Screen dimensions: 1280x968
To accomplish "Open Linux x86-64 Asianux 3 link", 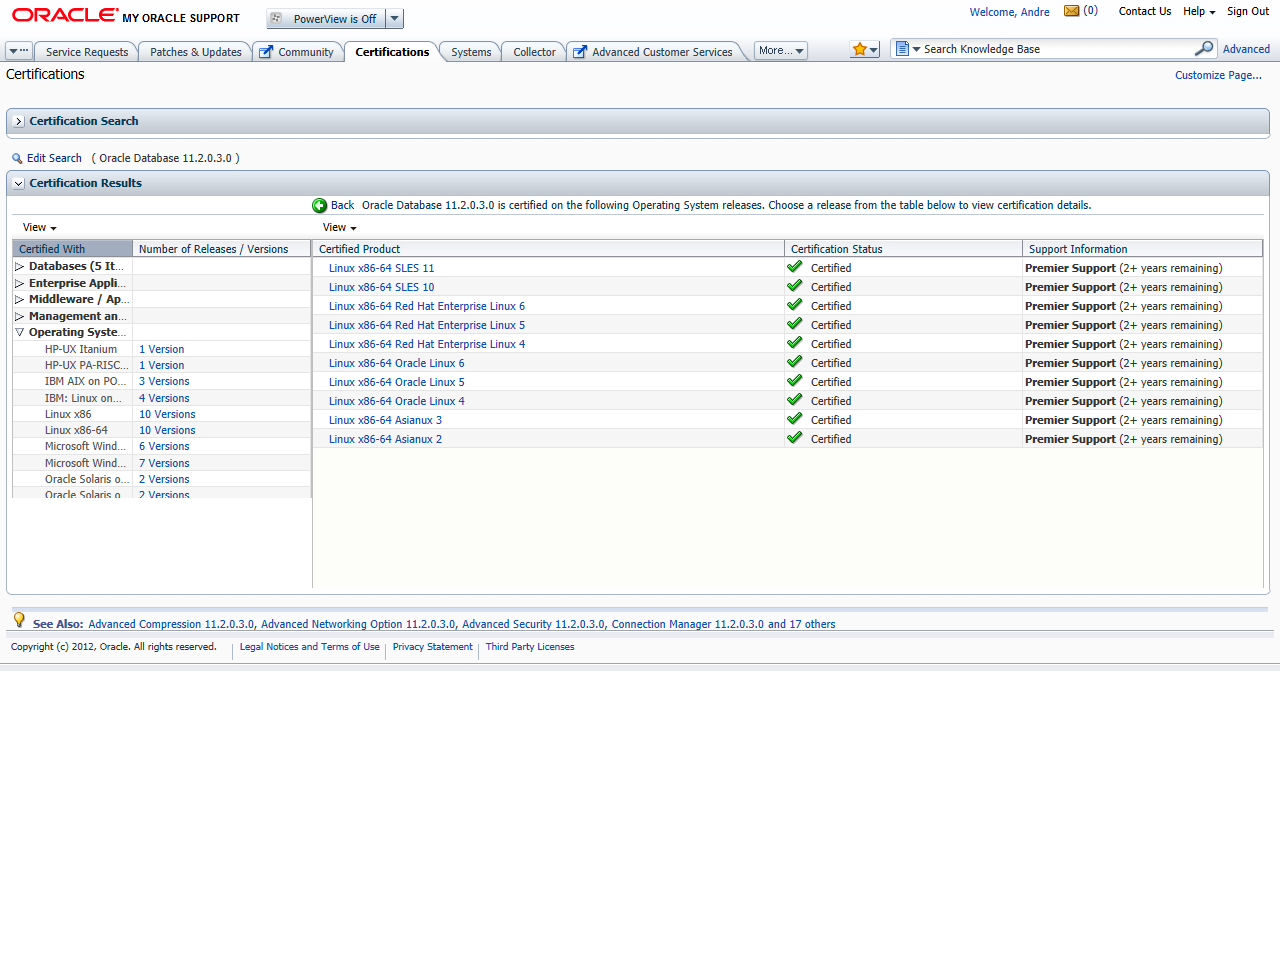I will (x=385, y=420).
